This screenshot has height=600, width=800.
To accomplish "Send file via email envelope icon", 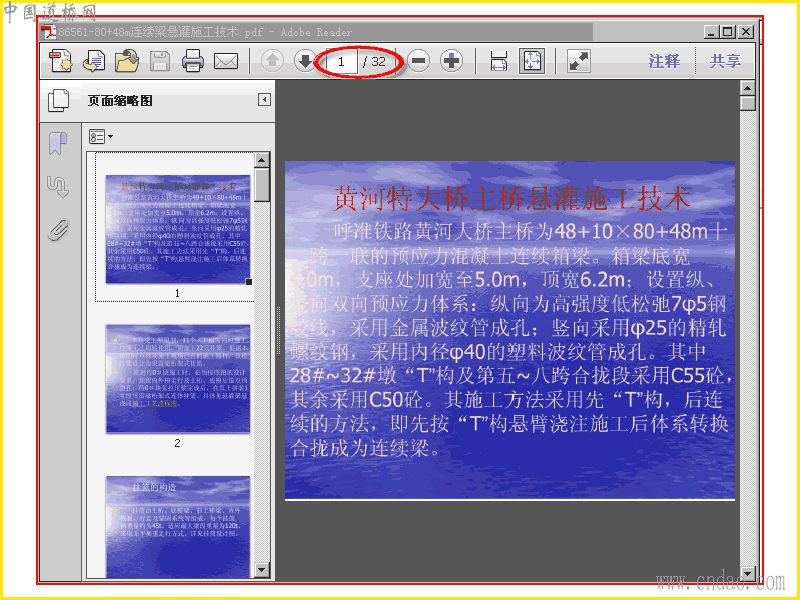I will 226,61.
